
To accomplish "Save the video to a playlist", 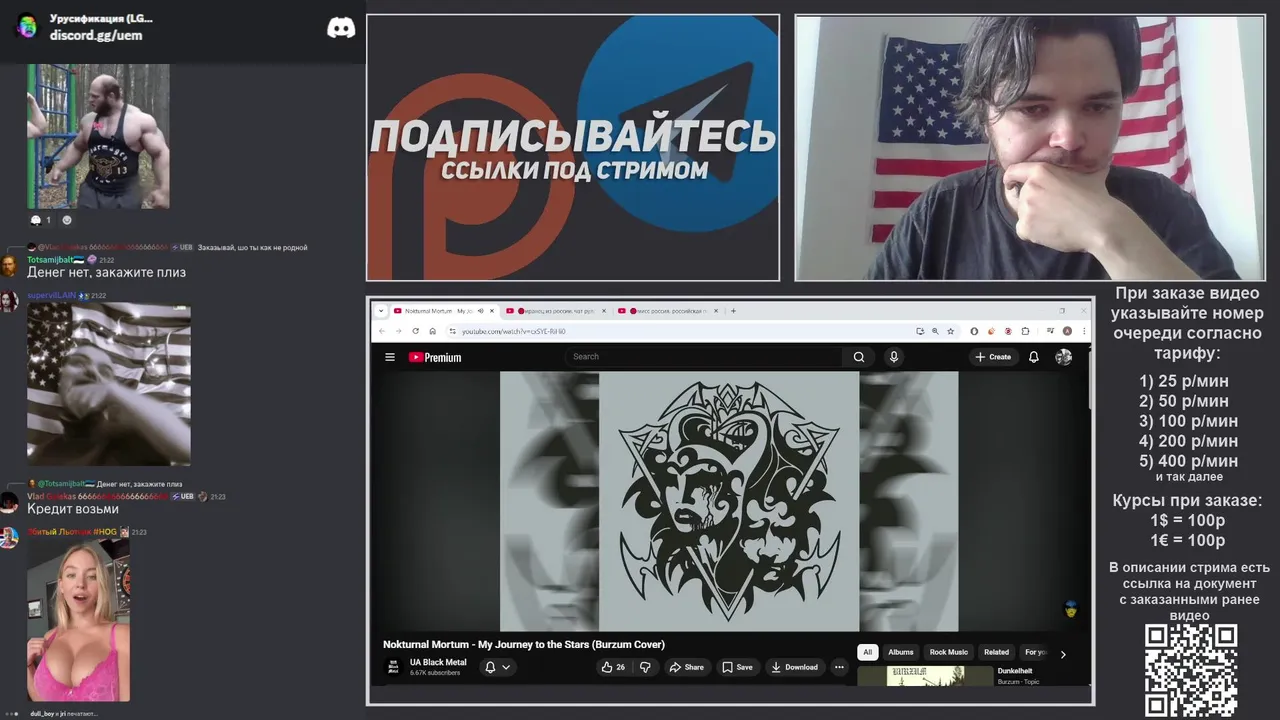I will (737, 667).
